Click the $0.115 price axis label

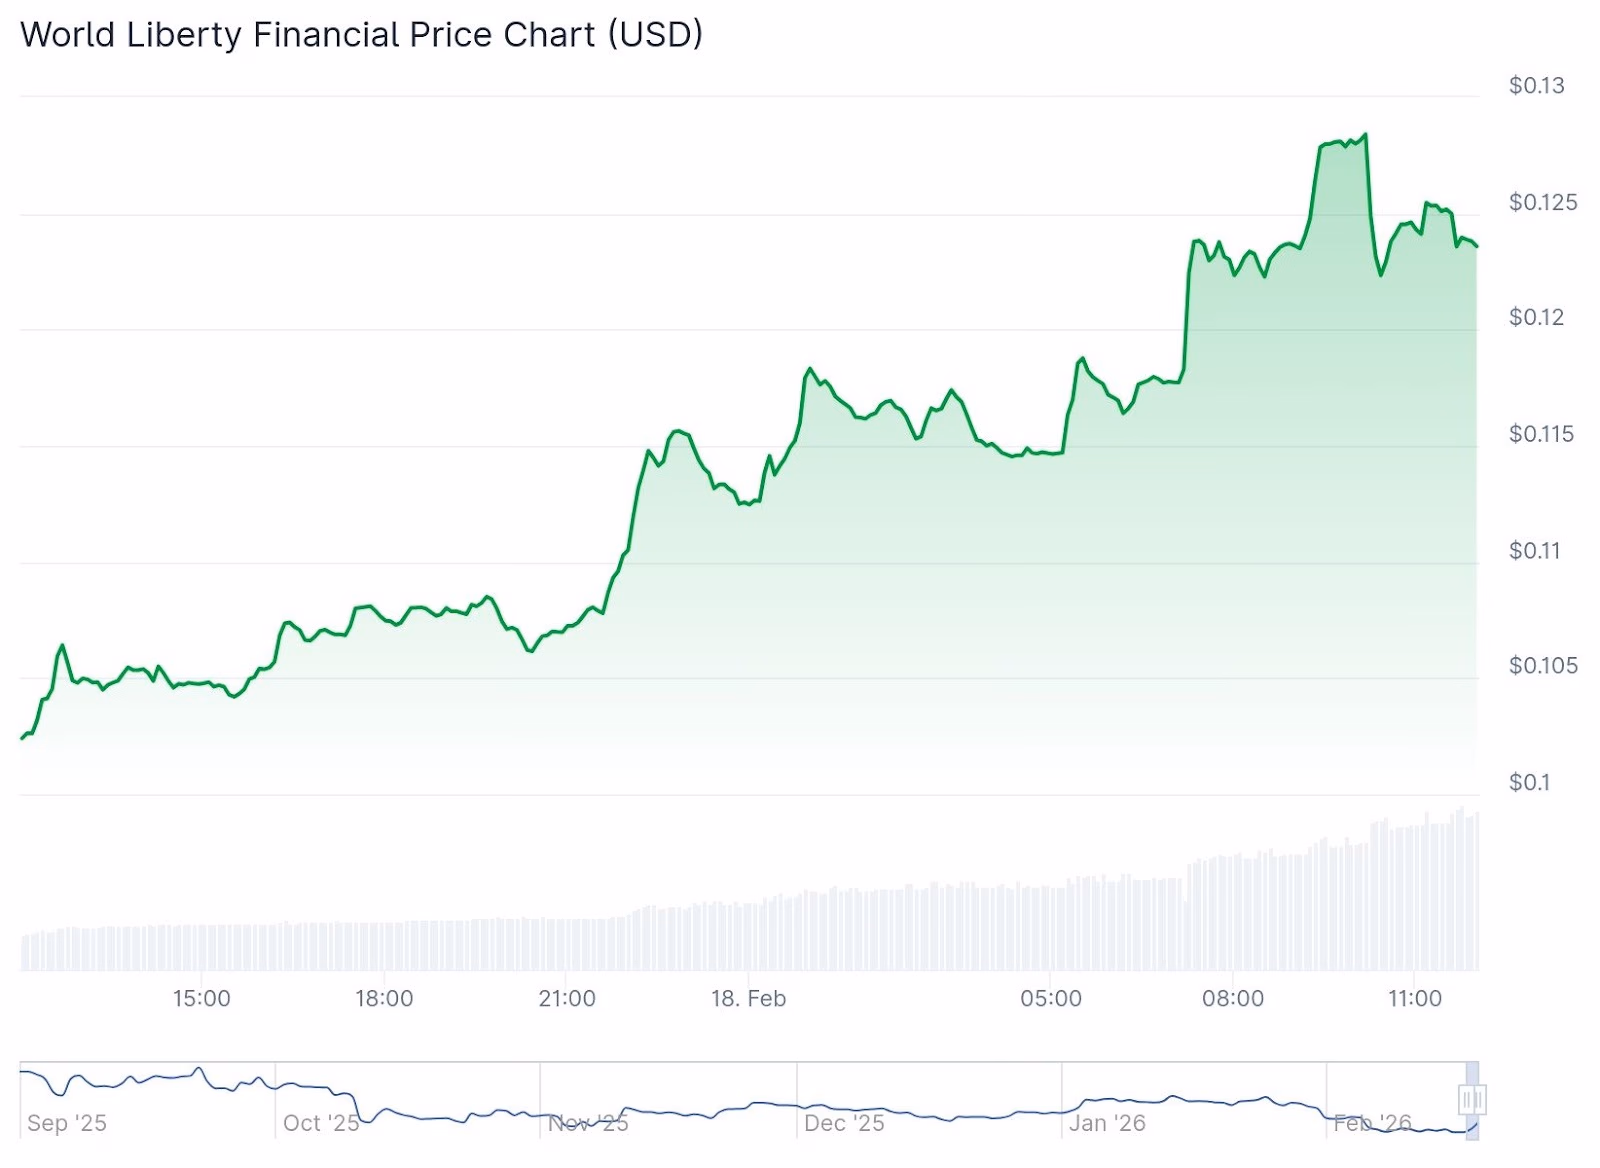point(1541,434)
